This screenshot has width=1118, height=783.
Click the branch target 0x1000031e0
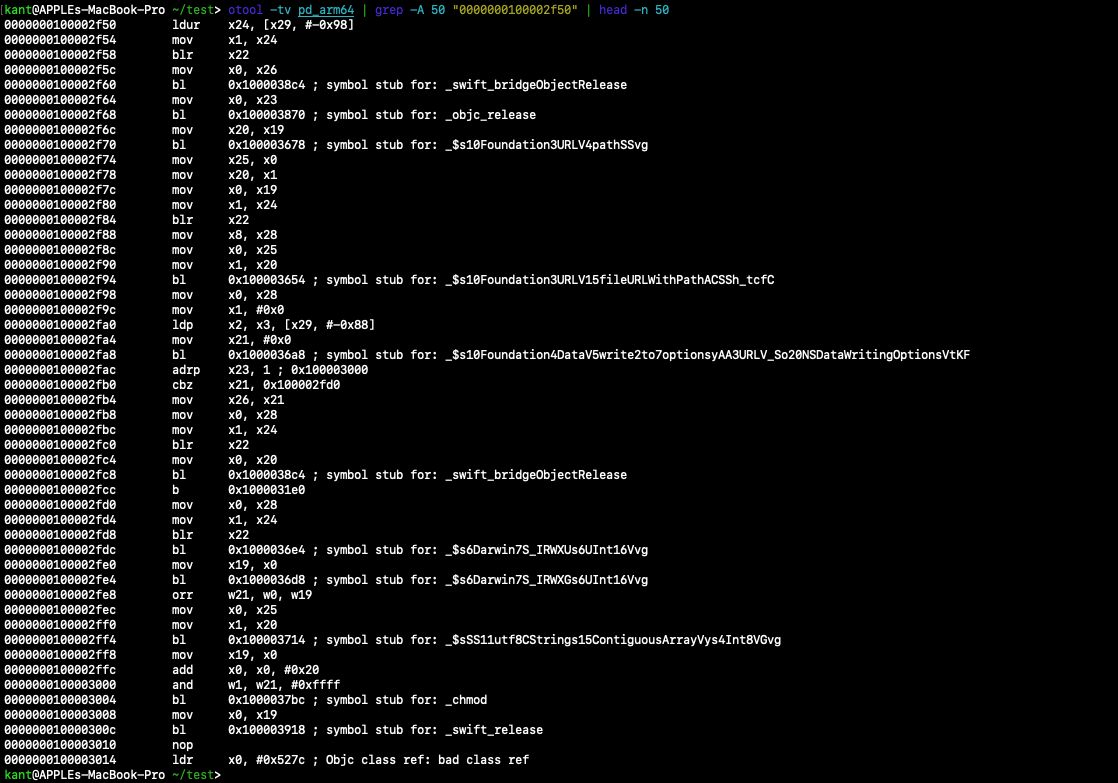click(x=267, y=490)
